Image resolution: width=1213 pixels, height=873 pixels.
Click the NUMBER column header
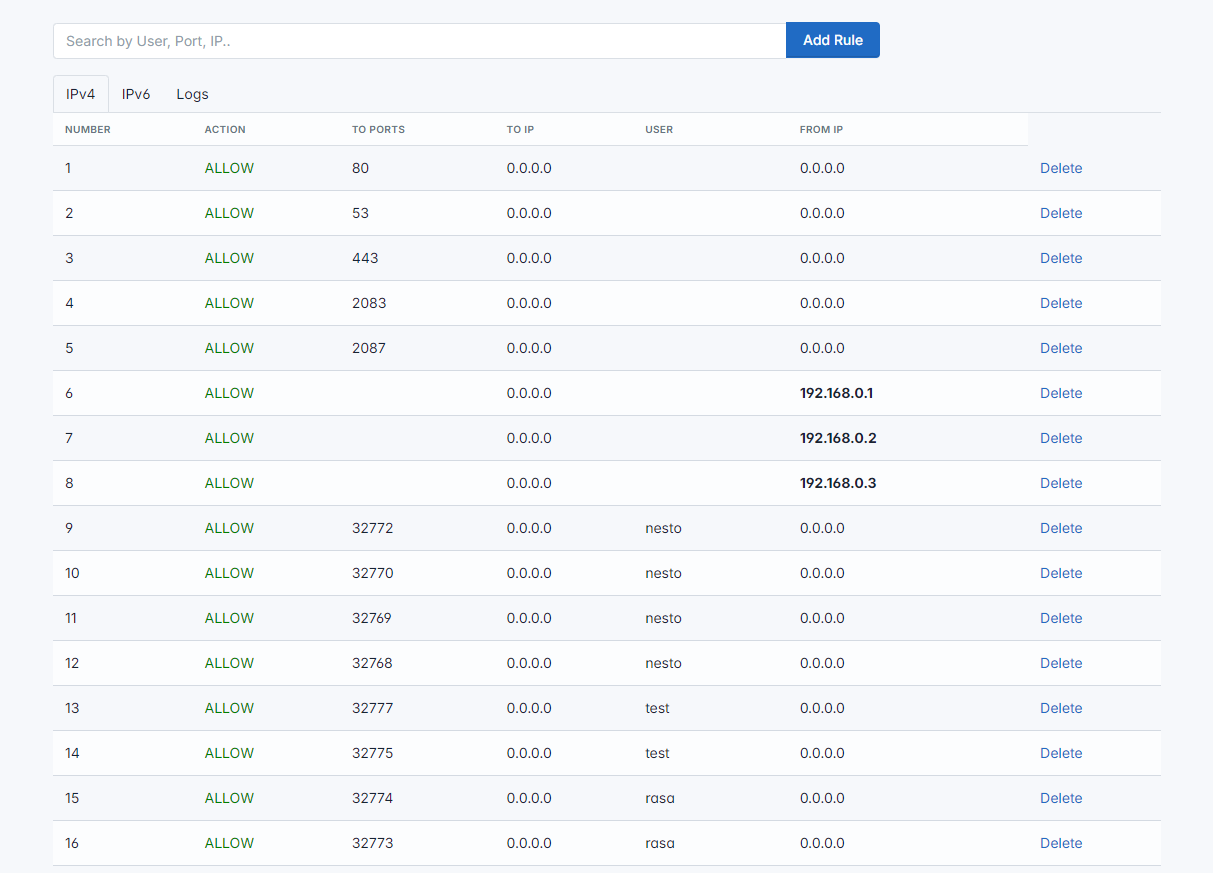pyautogui.click(x=88, y=130)
